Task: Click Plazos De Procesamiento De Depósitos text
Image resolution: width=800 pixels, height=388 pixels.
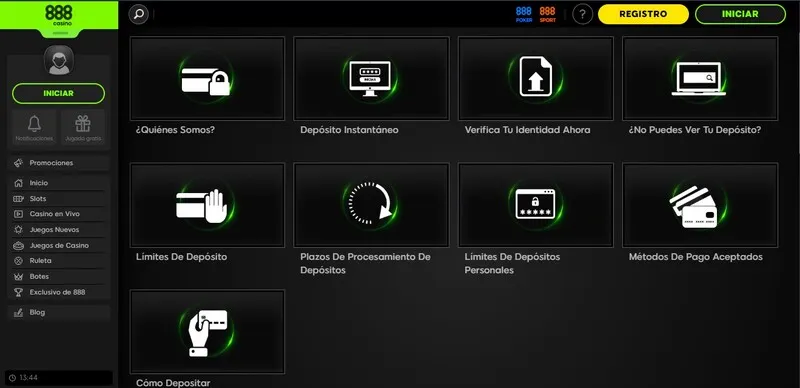Action: (x=365, y=263)
